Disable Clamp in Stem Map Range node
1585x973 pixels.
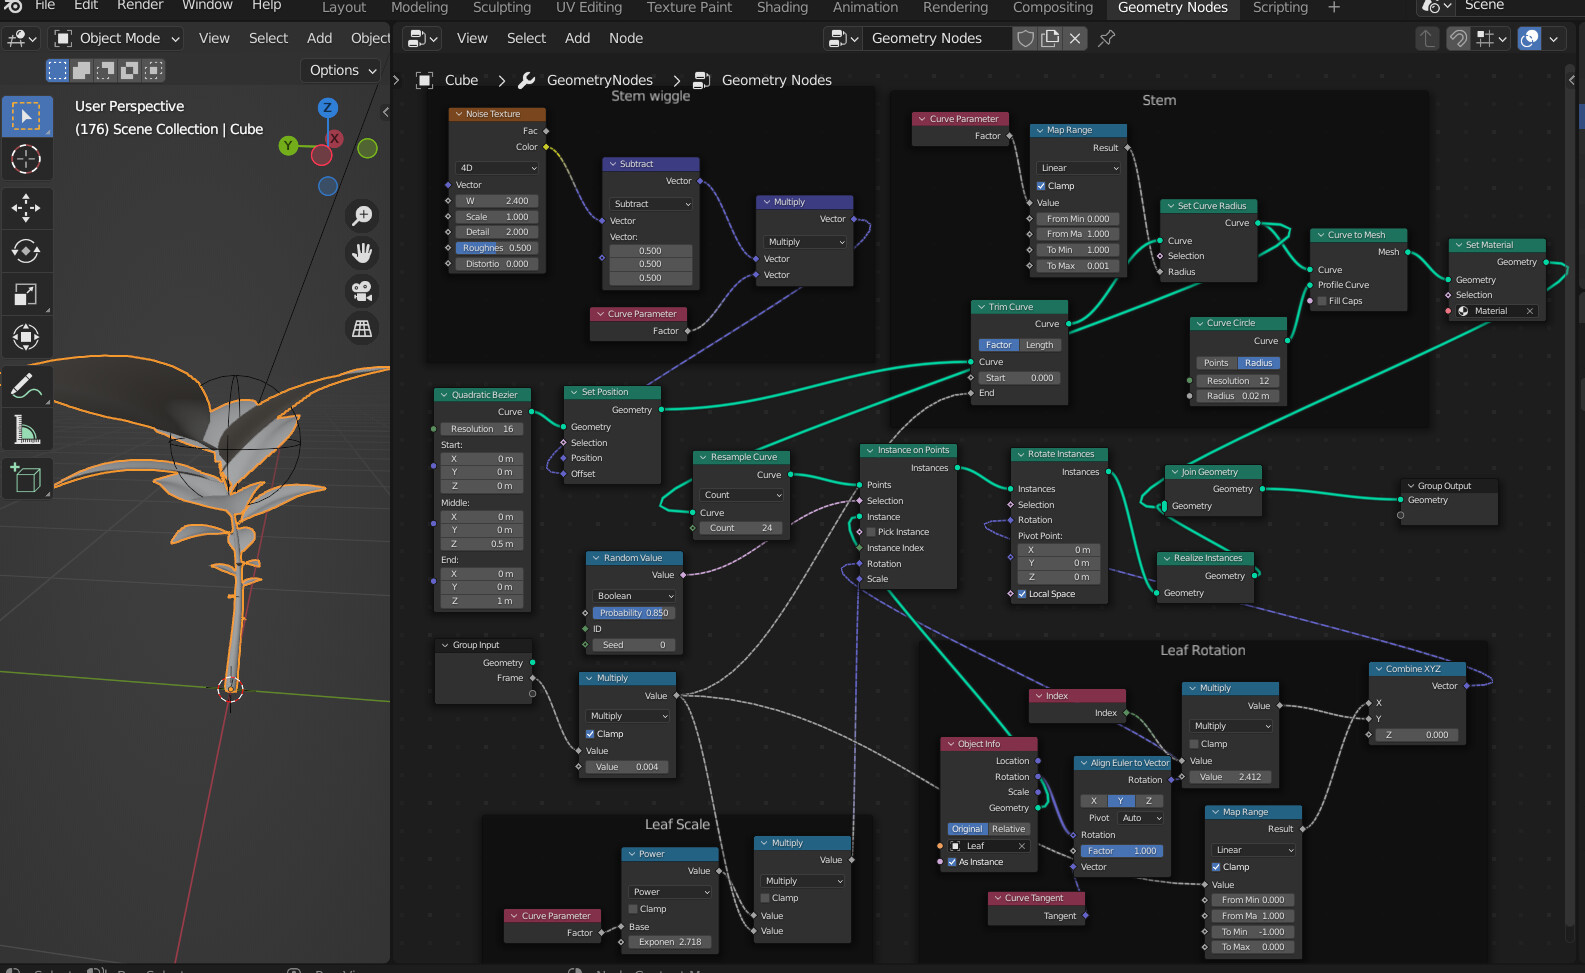point(1041,186)
